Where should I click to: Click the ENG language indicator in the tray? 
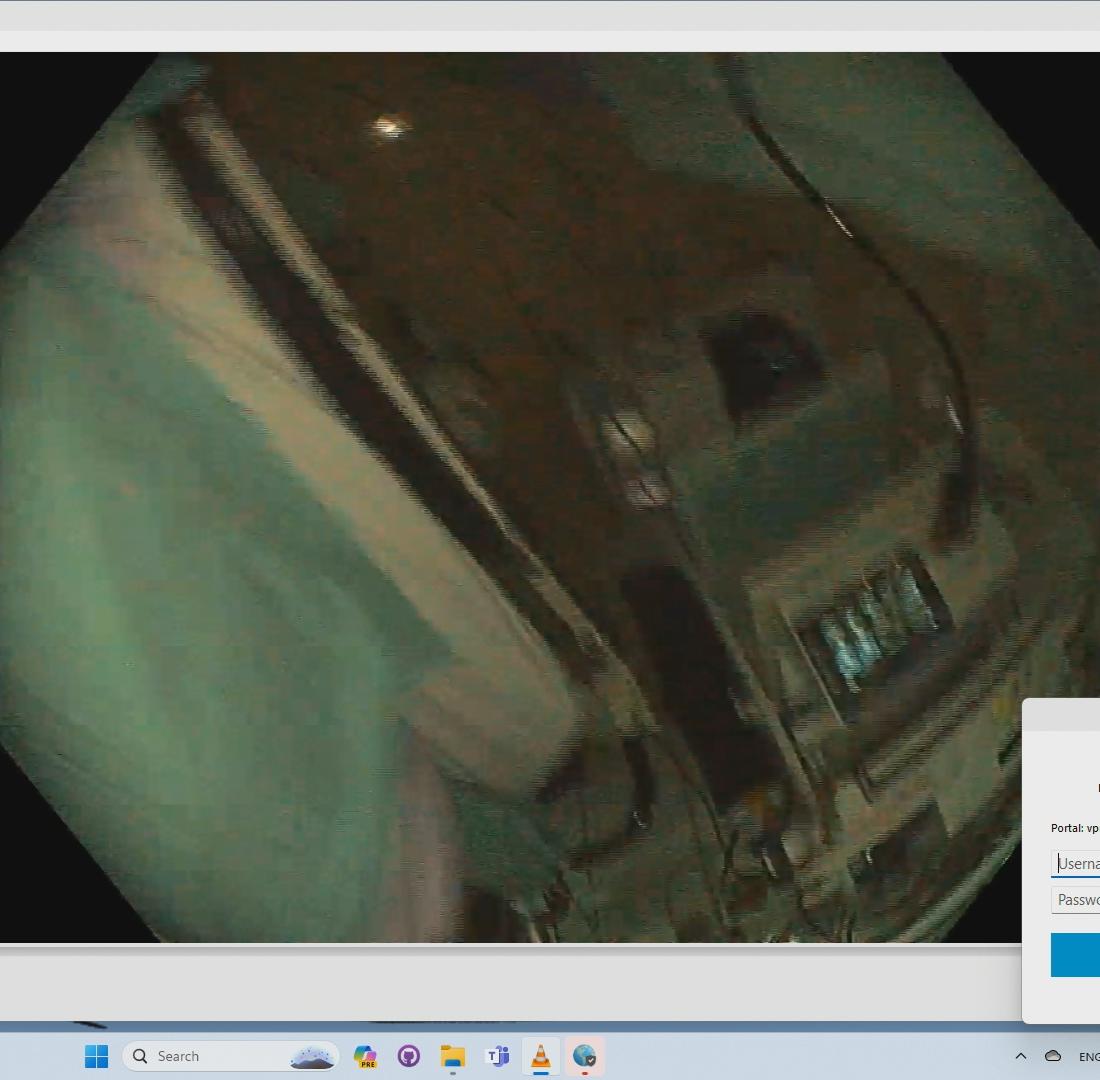click(1089, 1057)
